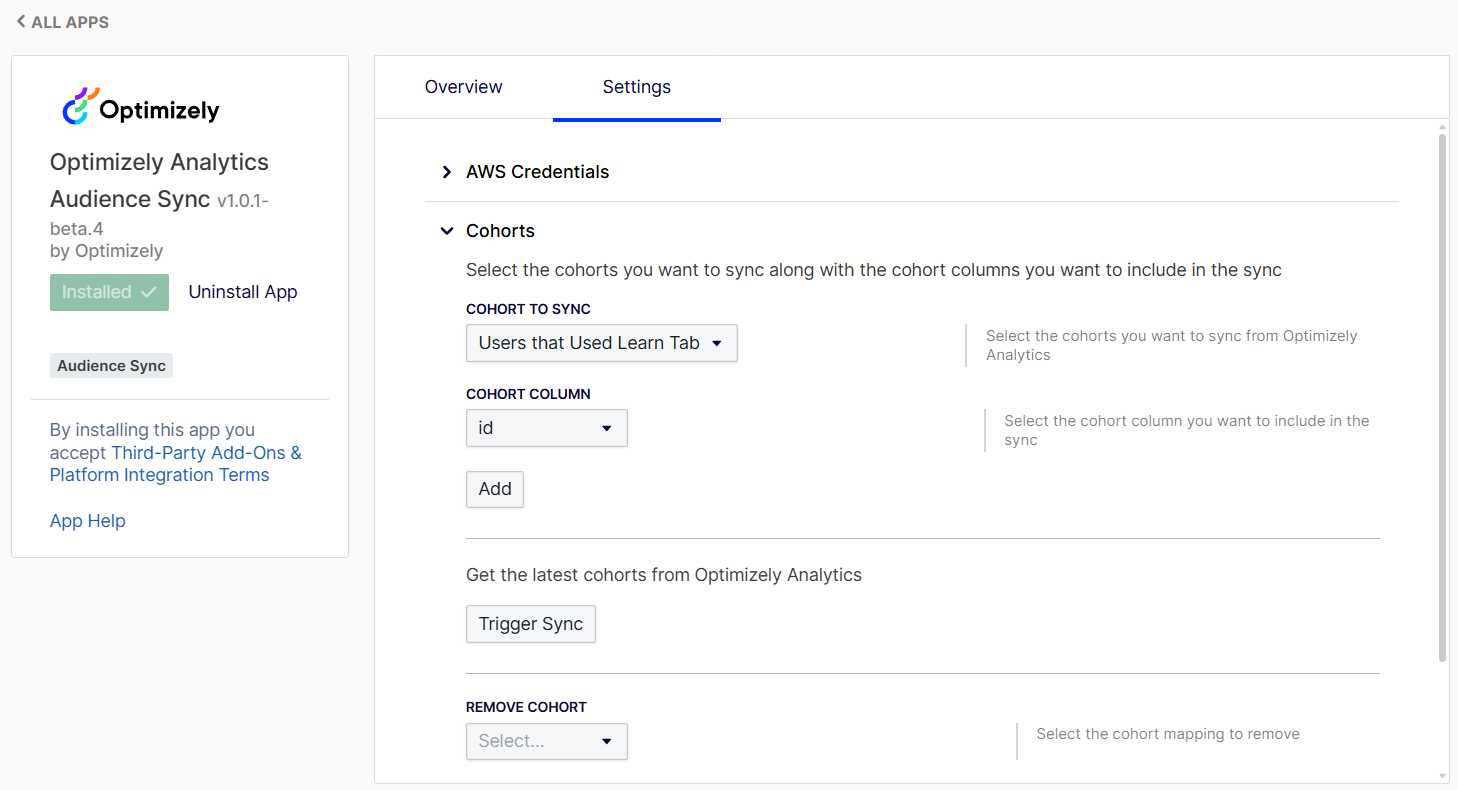The width and height of the screenshot is (1458, 790).
Task: Open the Cohort Column dropdown showing id
Action: (546, 428)
